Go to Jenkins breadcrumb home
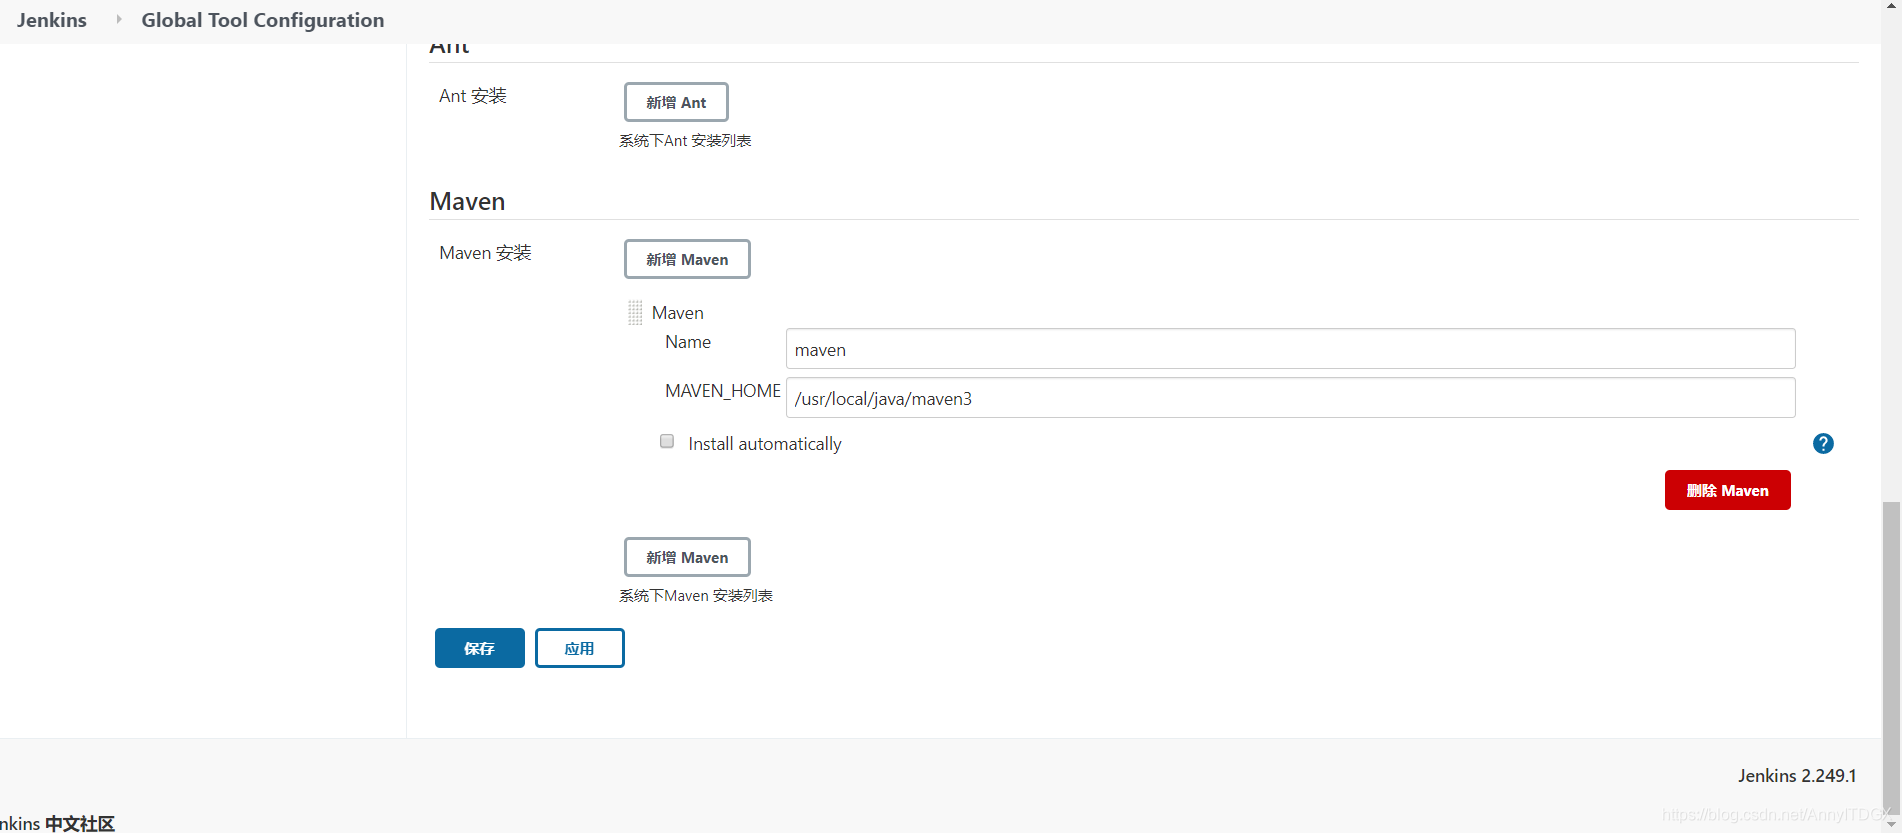1902x833 pixels. (x=52, y=20)
